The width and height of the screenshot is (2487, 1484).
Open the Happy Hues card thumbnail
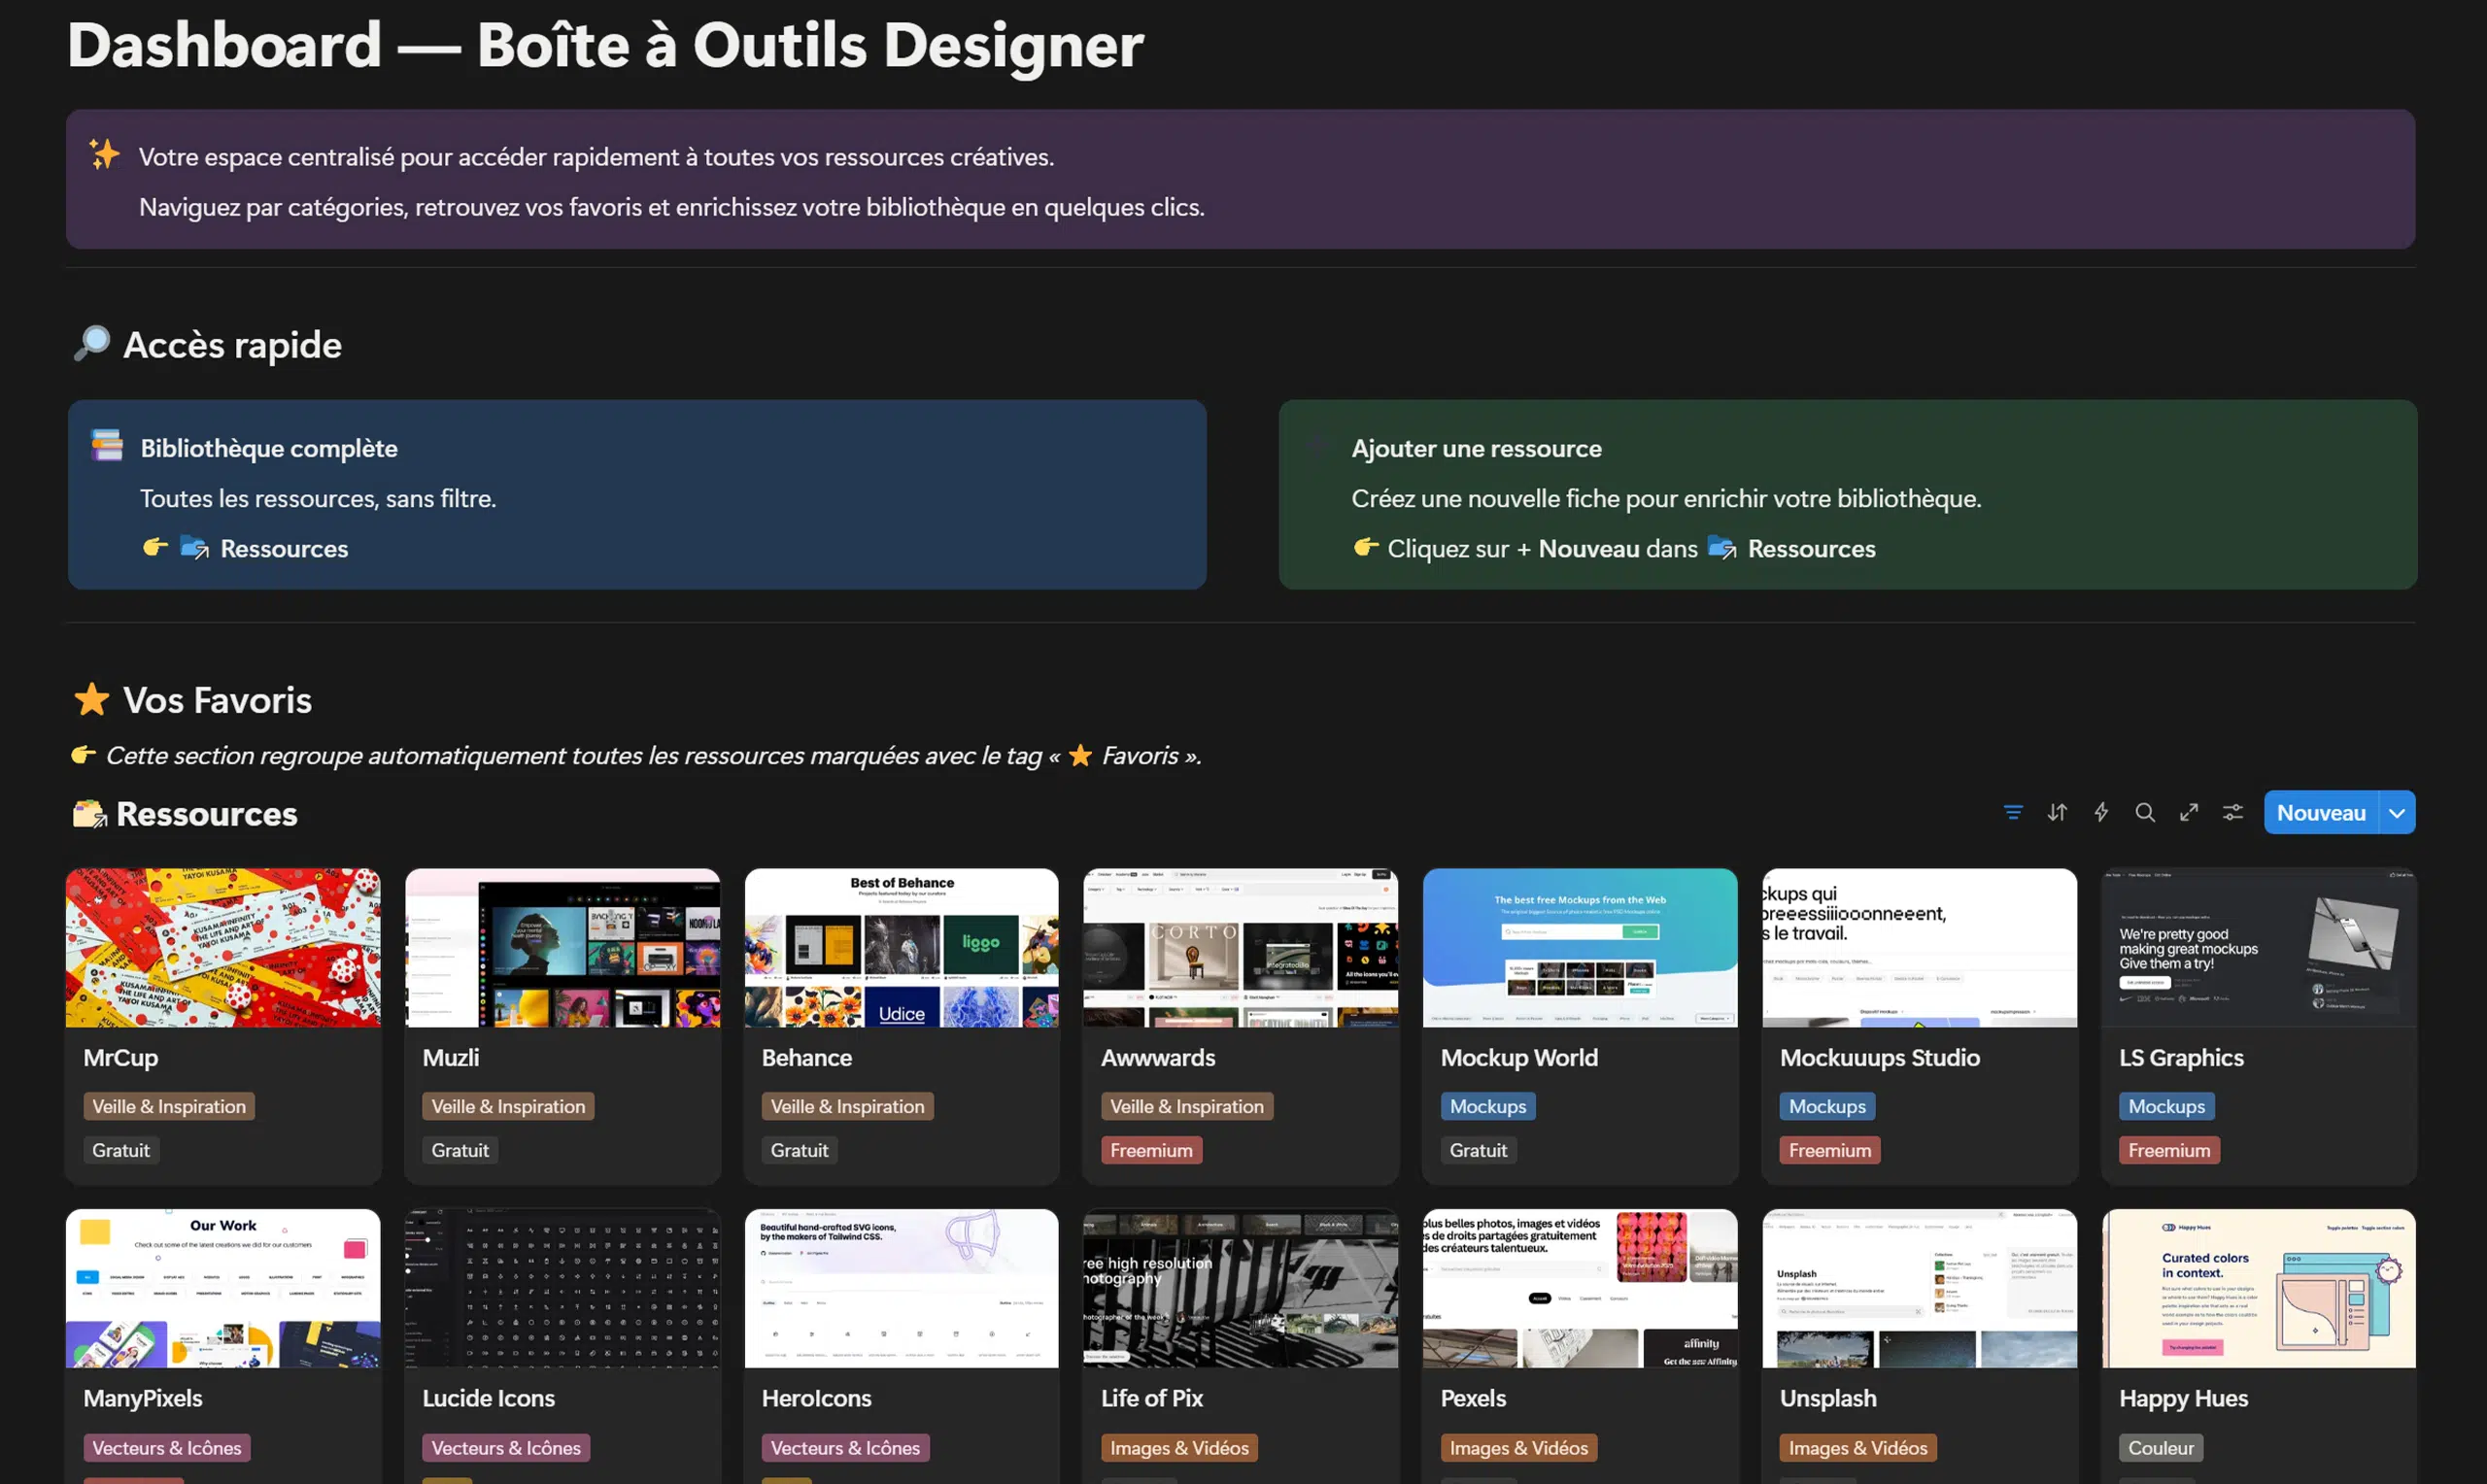pyautogui.click(x=2258, y=1288)
